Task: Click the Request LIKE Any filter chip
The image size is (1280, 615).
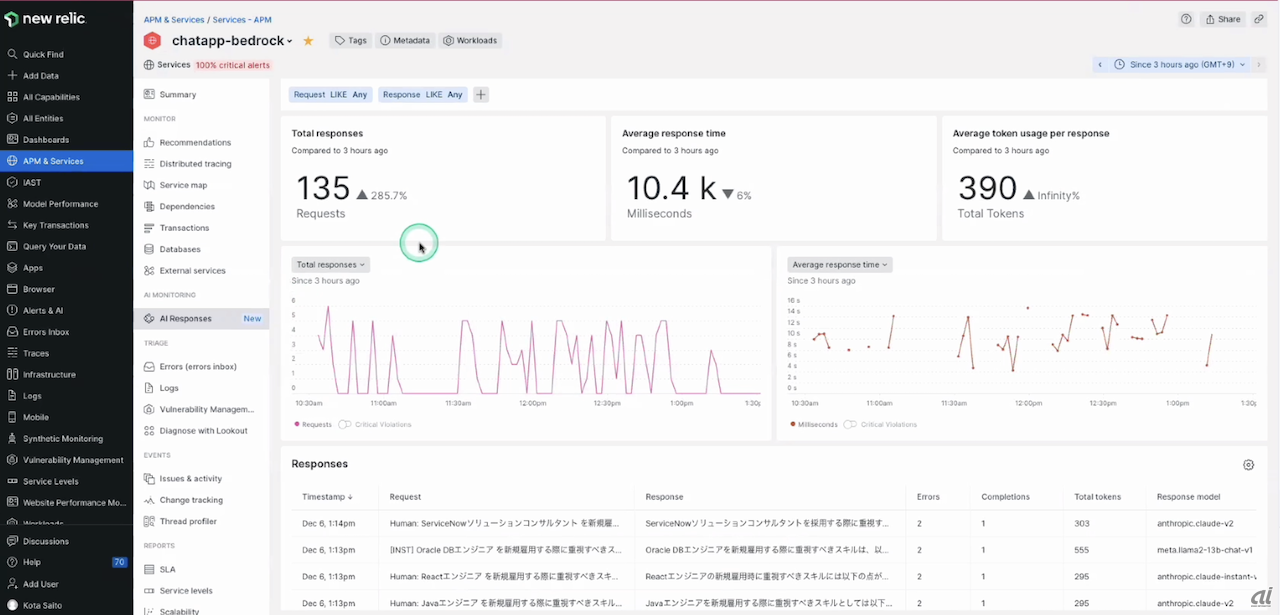Action: tap(330, 95)
